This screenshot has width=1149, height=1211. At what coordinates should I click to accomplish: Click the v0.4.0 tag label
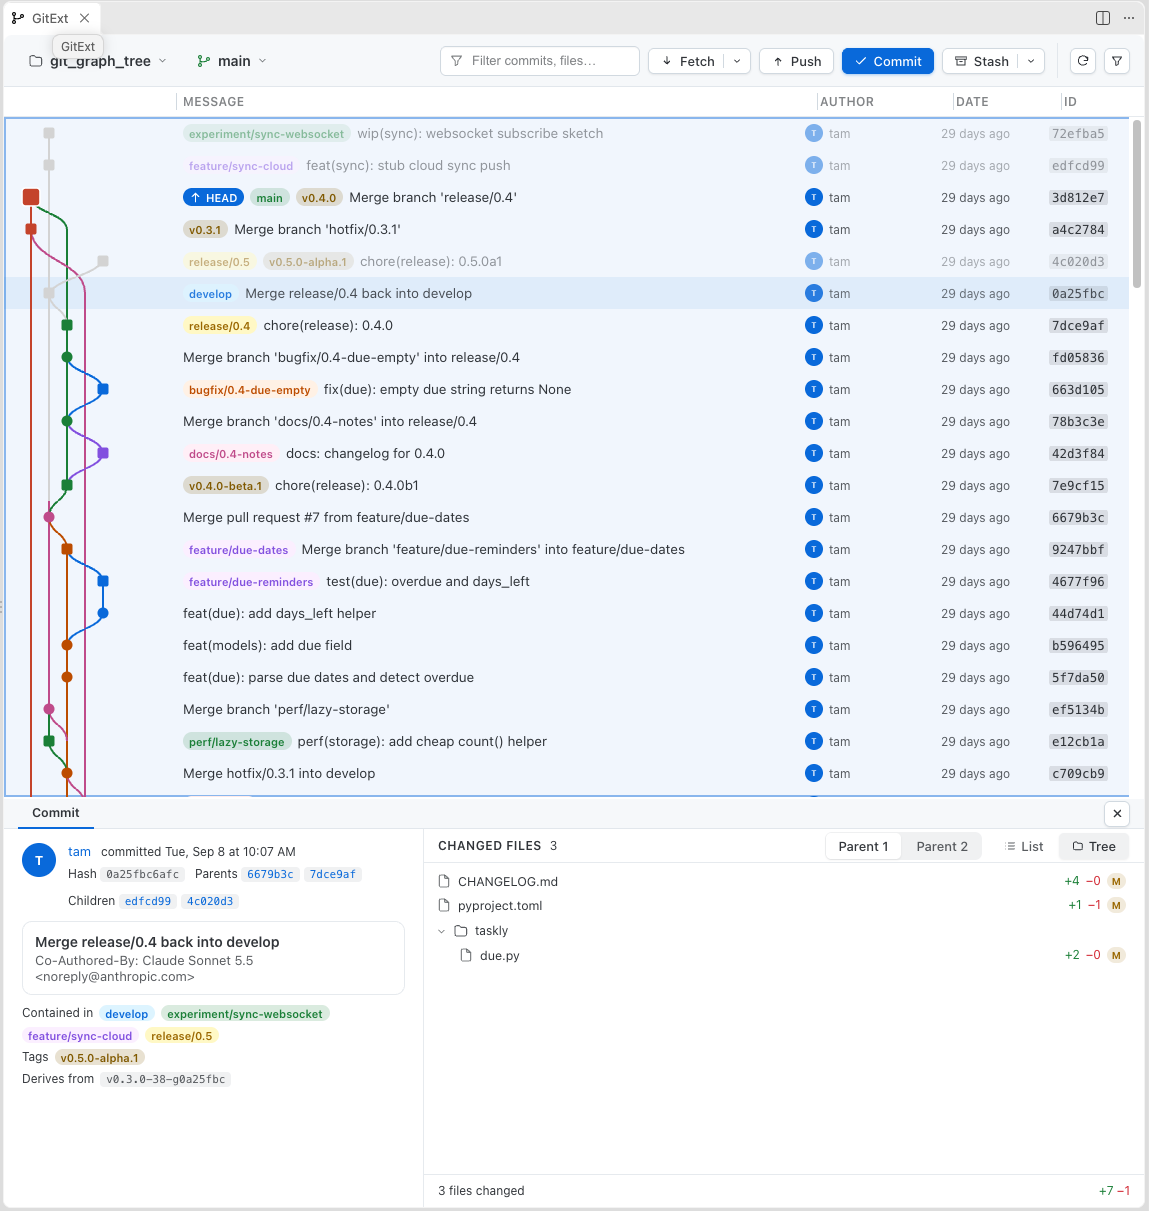tap(319, 198)
